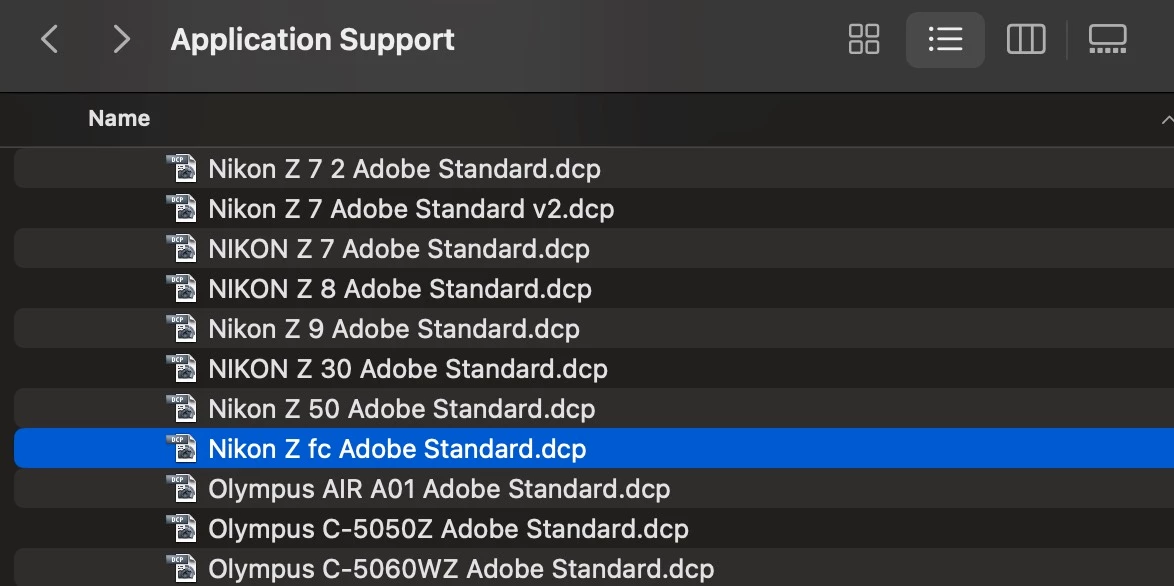Switch to list view
Screen dimensions: 1174x586
coord(945,40)
